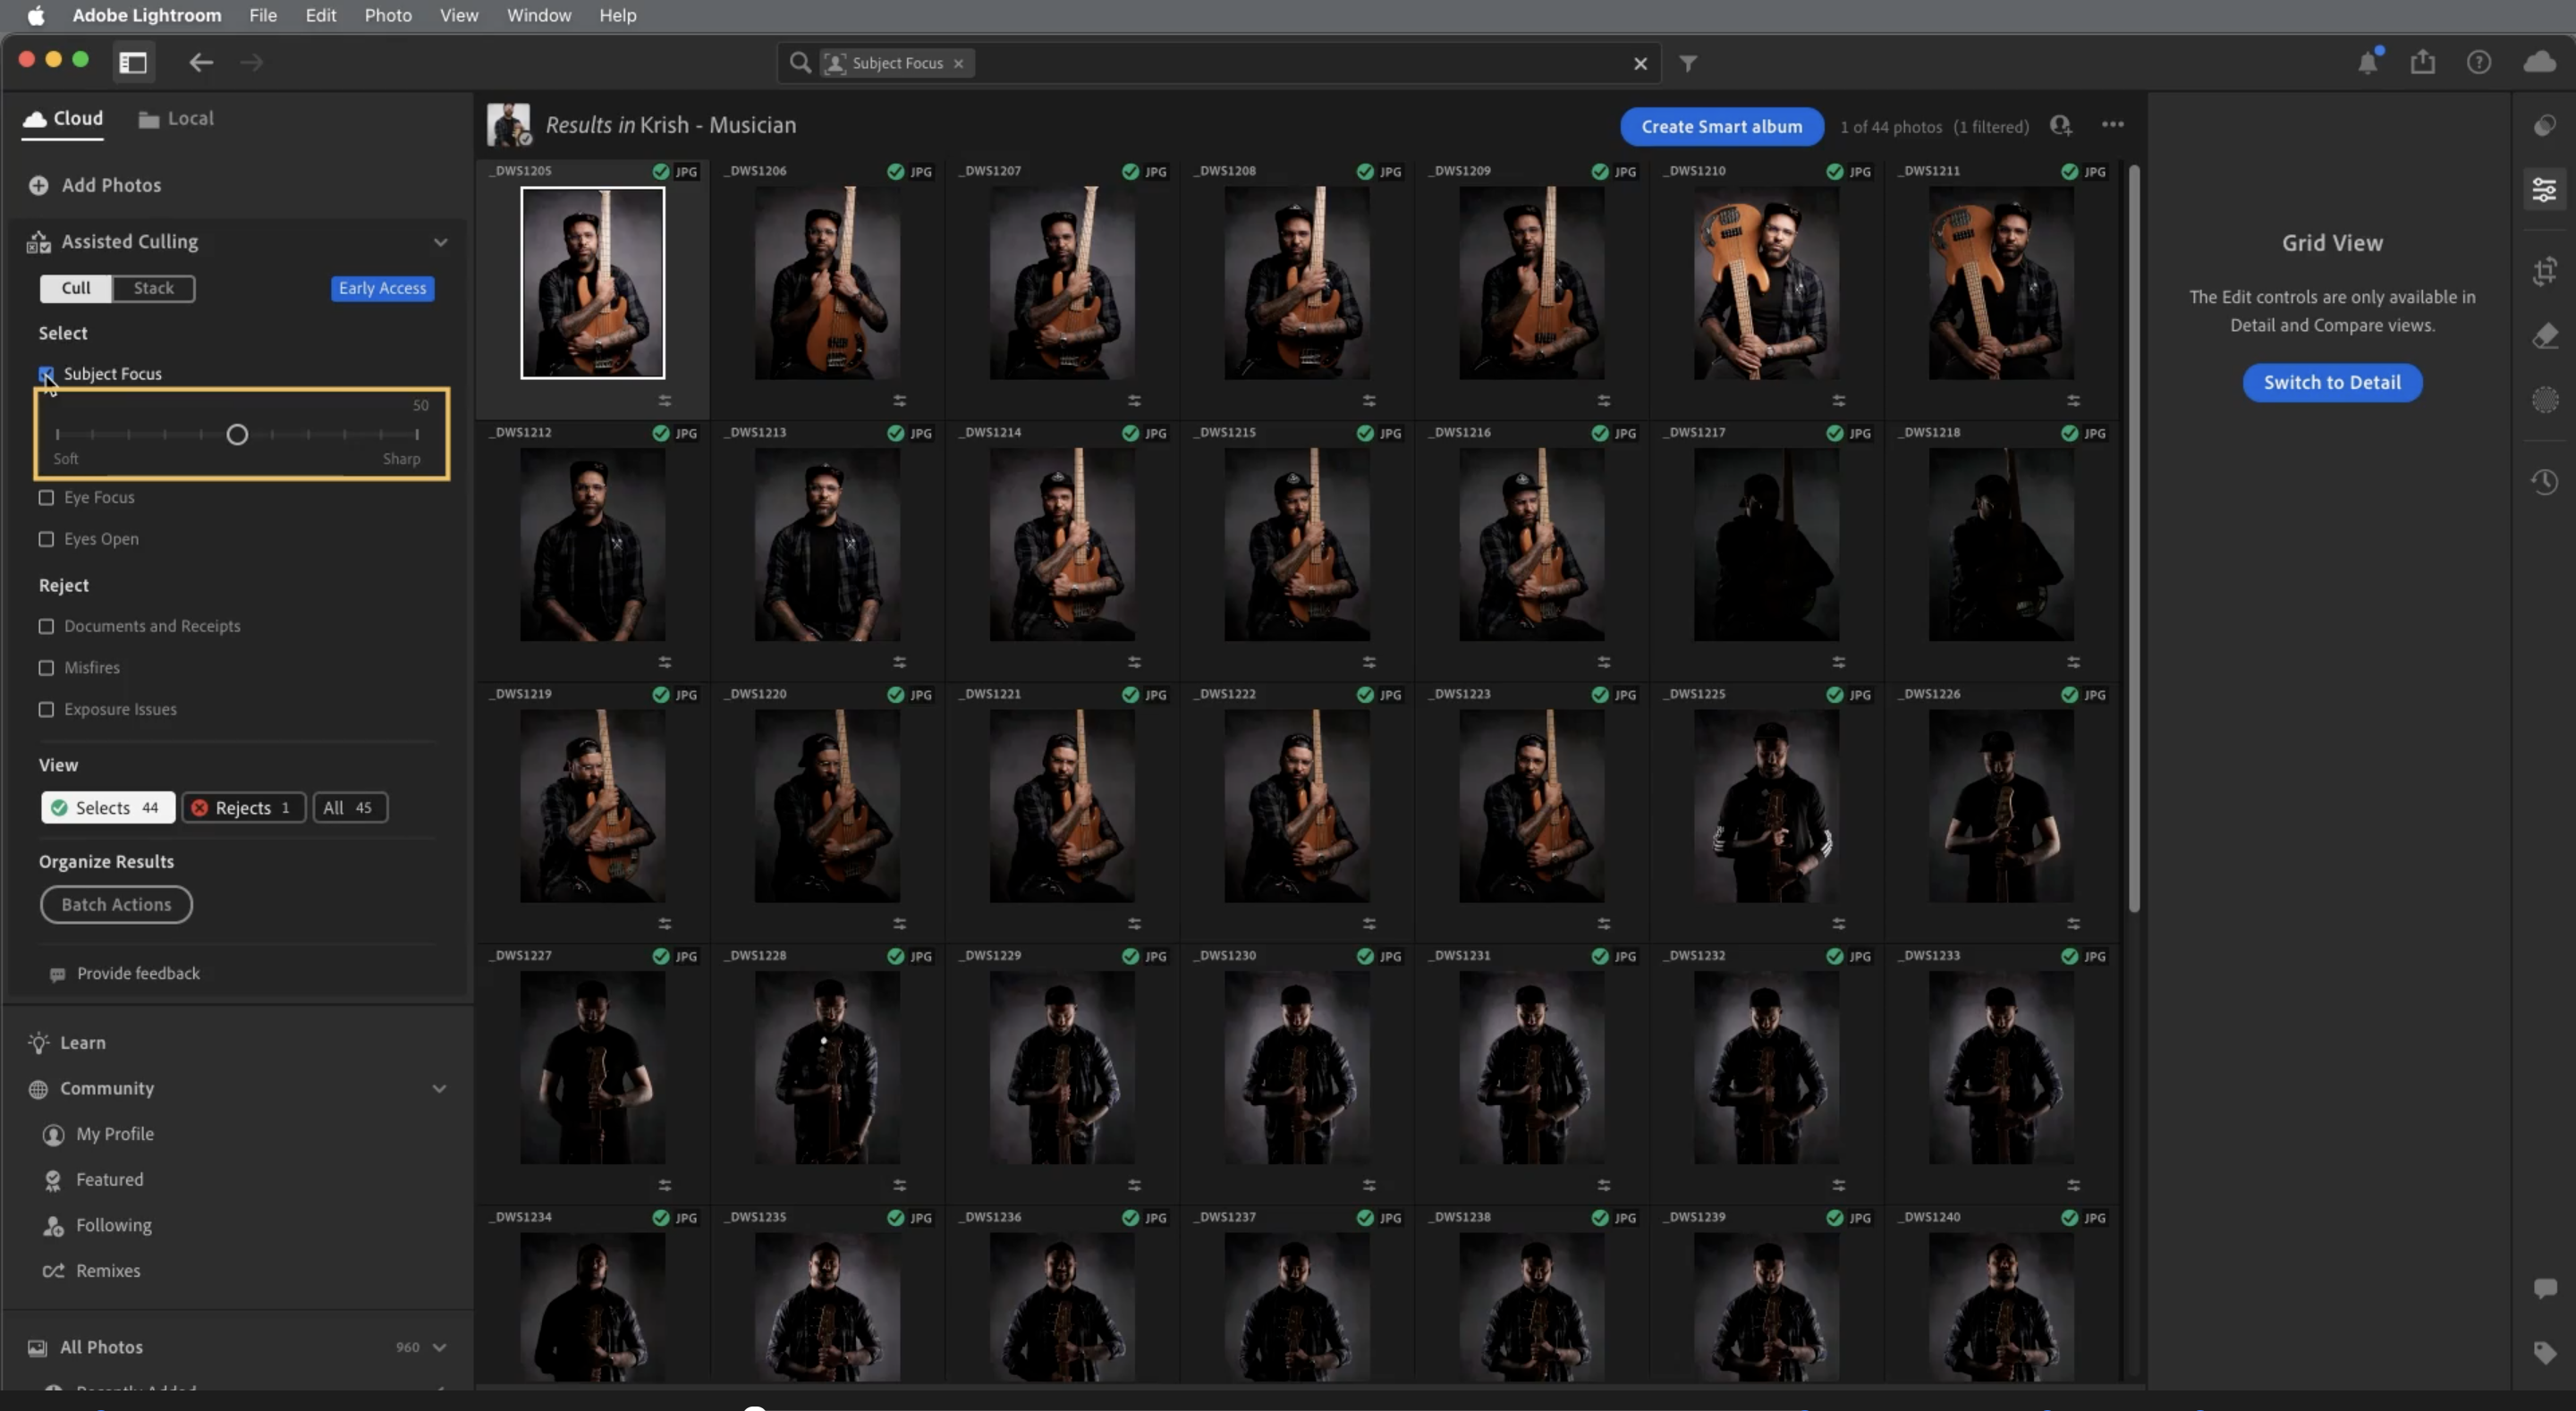This screenshot has width=2576, height=1411.
Task: Enable the Eyes Open checkbox
Action: click(x=46, y=539)
